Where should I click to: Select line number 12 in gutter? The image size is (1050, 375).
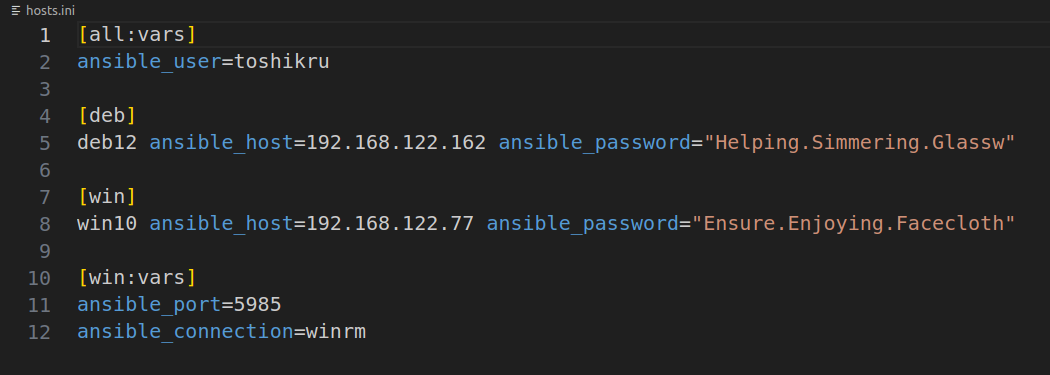tap(39, 331)
